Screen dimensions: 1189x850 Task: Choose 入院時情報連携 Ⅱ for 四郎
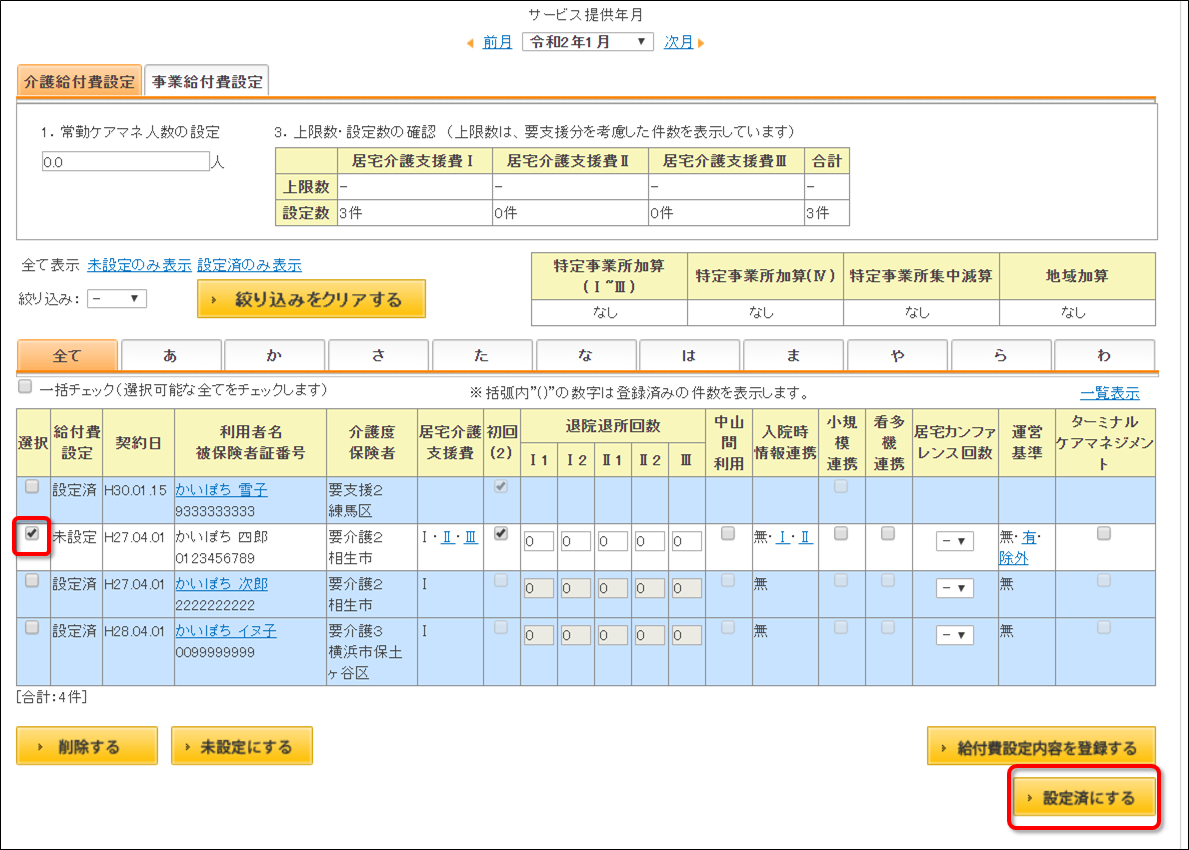click(805, 538)
